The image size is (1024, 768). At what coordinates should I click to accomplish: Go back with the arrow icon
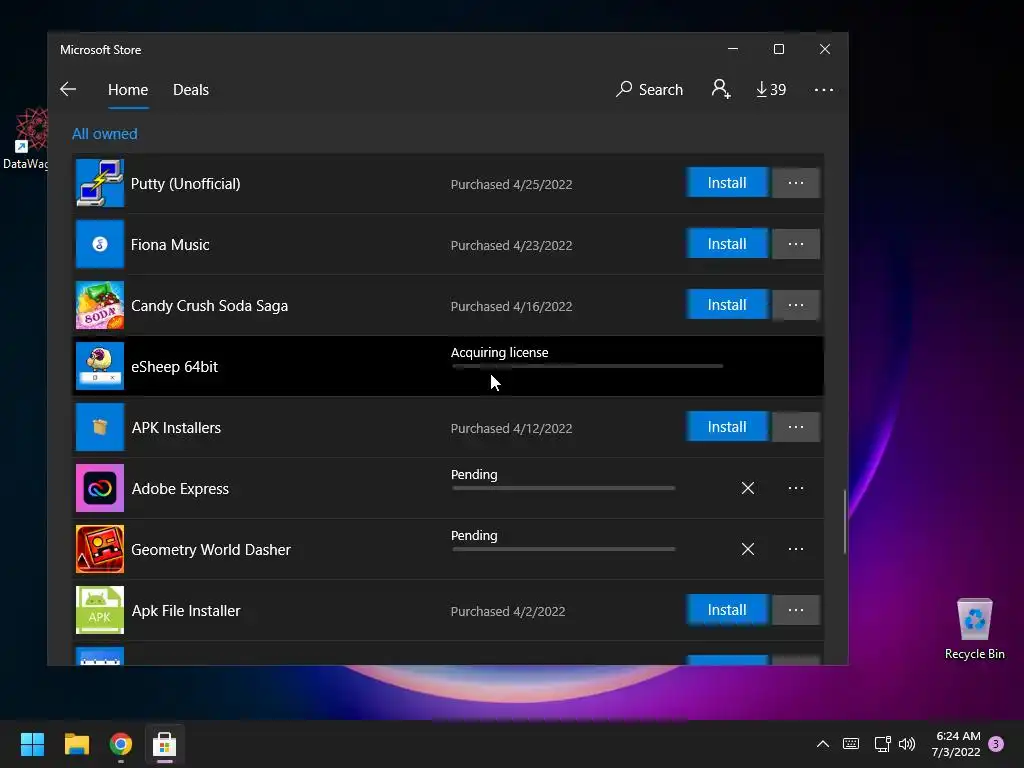[68, 89]
